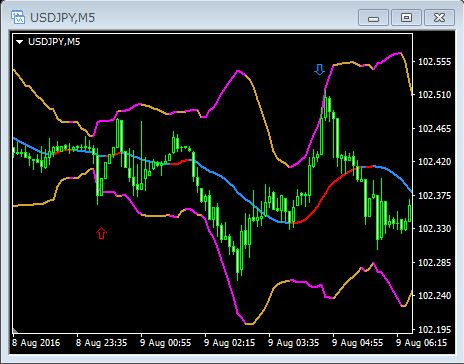Select the 8 Aug 23:35 time label

click(x=101, y=343)
